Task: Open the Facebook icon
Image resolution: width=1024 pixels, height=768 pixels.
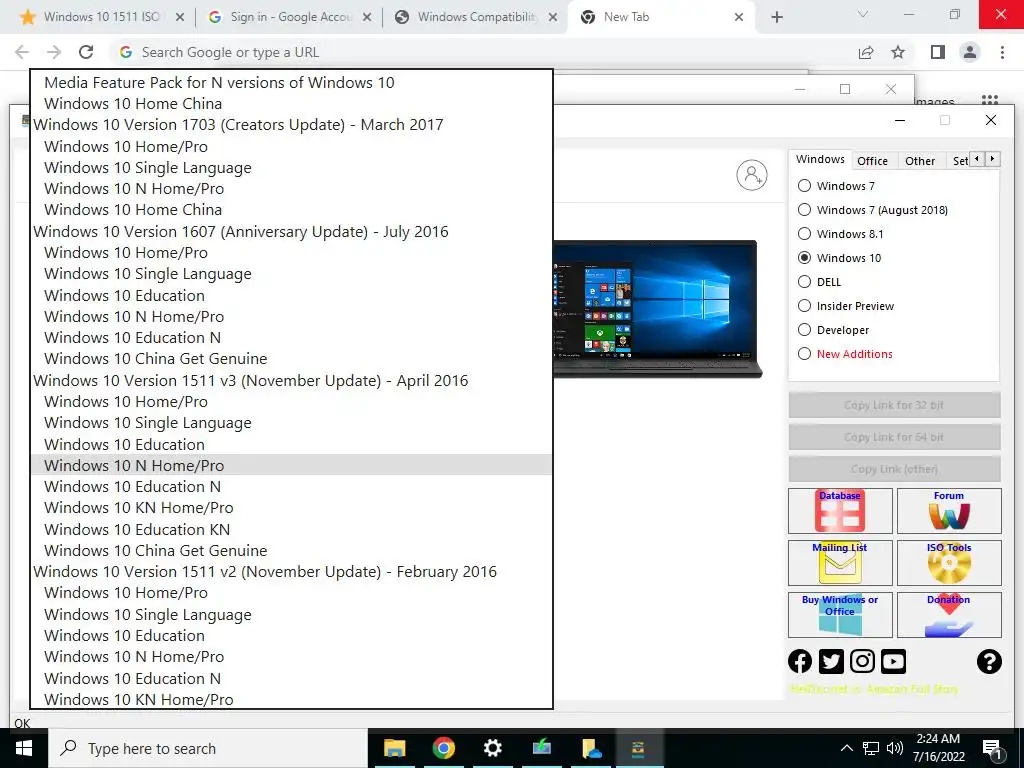Action: tap(800, 662)
